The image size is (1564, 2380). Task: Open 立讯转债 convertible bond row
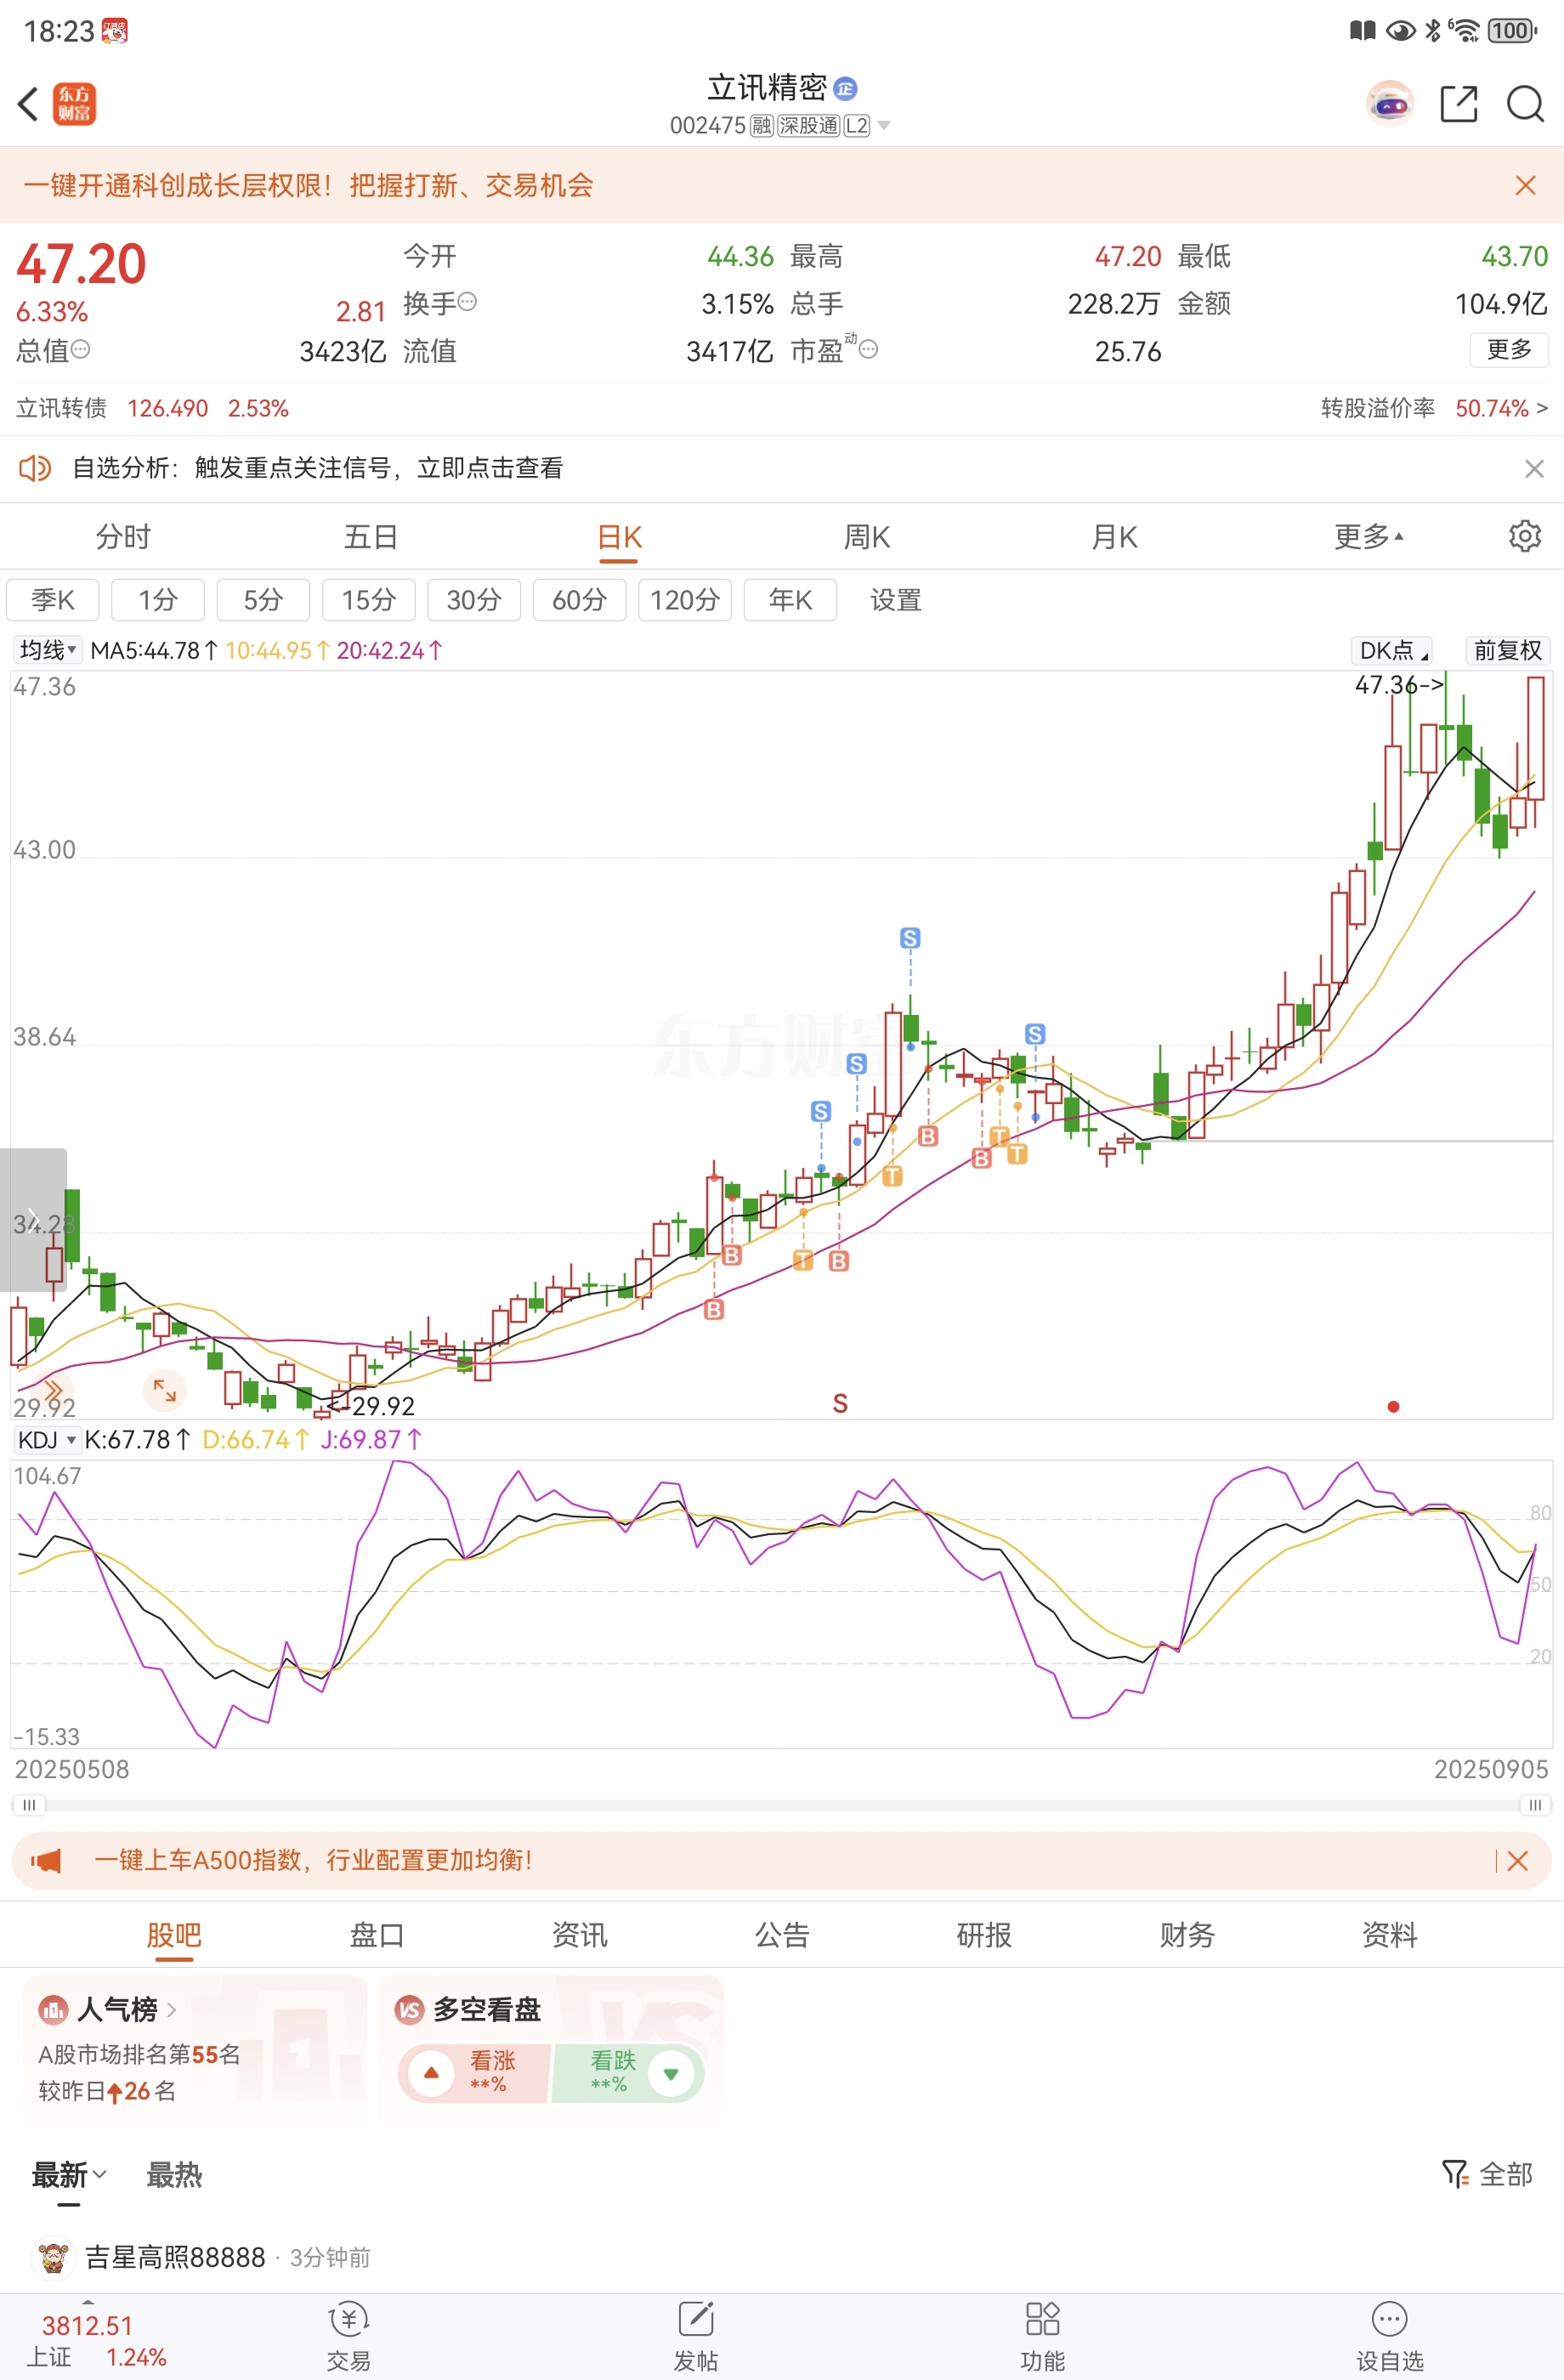152,408
